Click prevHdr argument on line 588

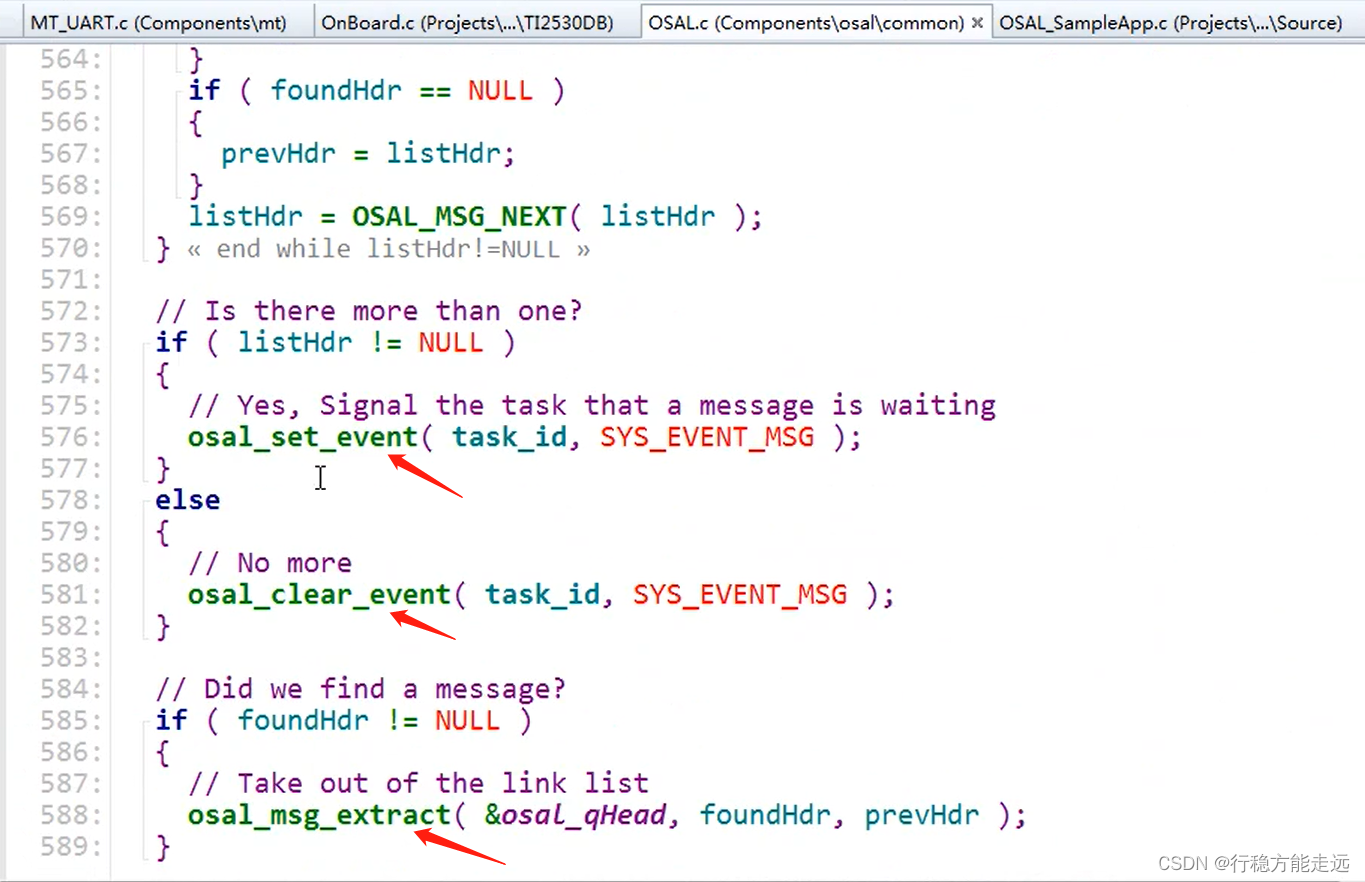coord(921,815)
